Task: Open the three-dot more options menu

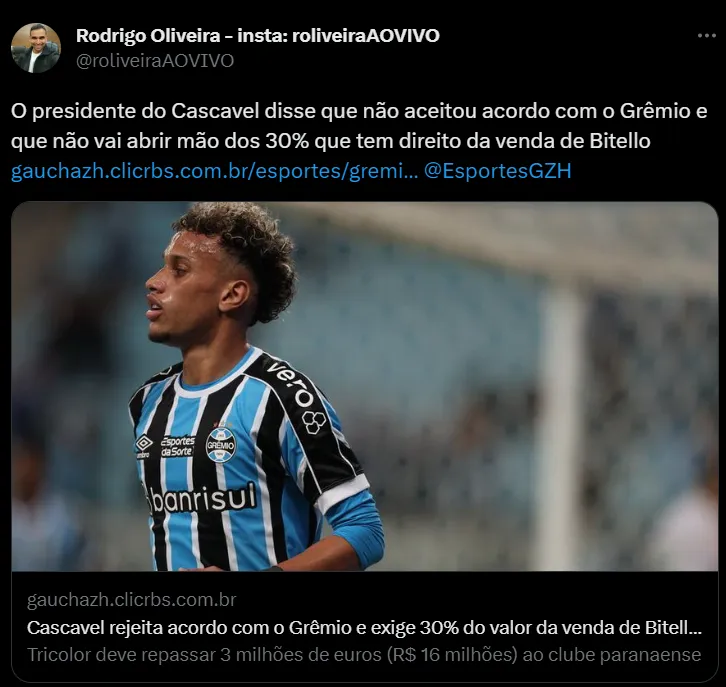Action: [707, 36]
